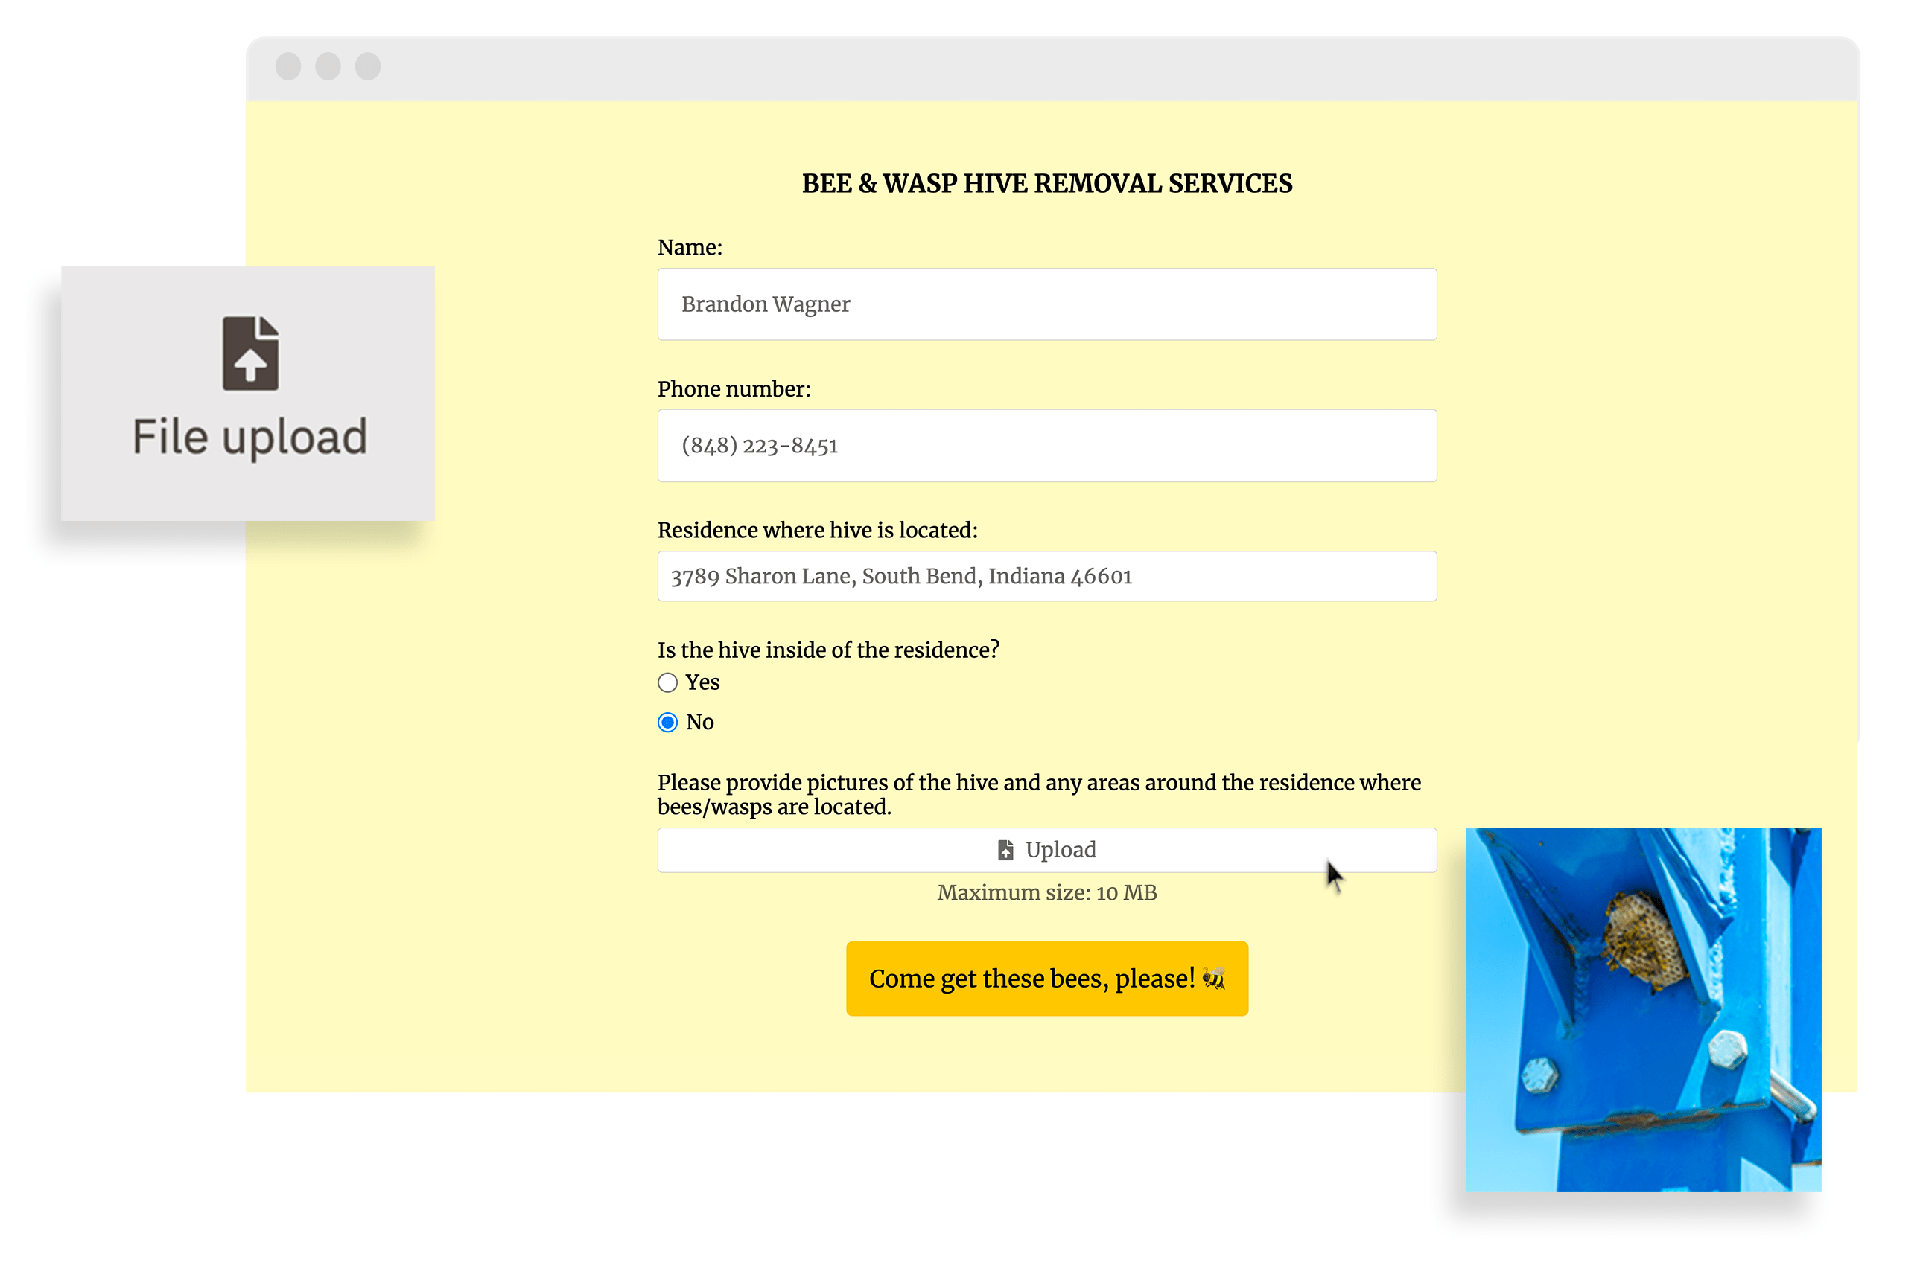Click the Bee & Wasp Hive Removal heading
The image size is (1920, 1283).
pos(1046,184)
